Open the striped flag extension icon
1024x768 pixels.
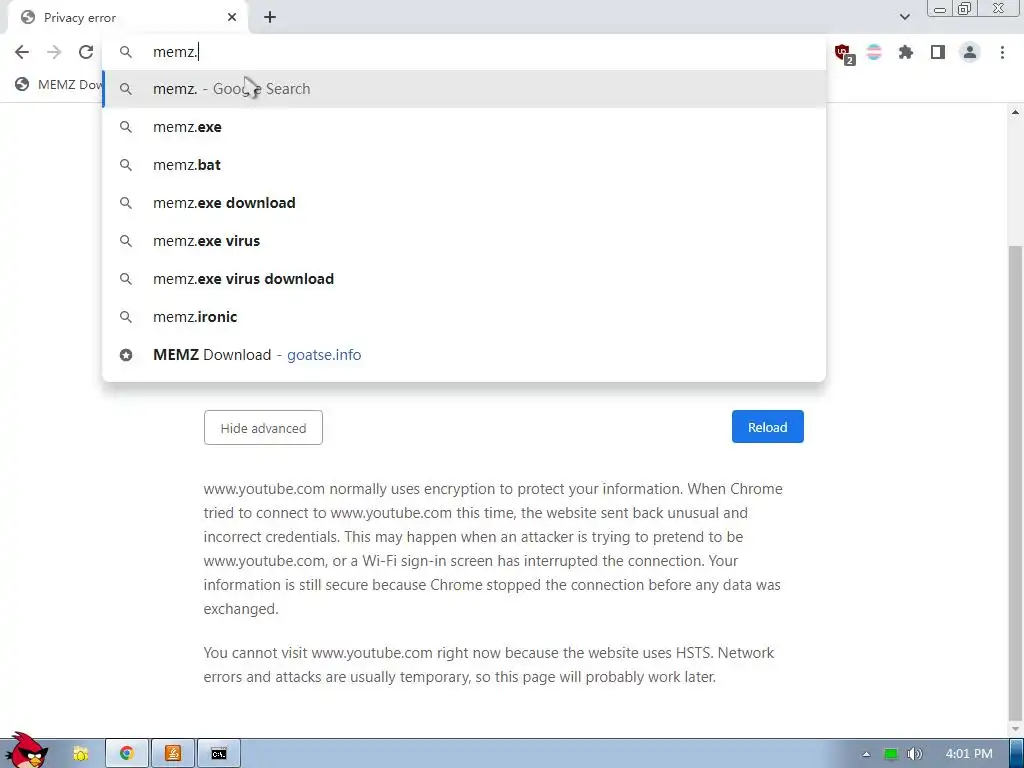pos(874,52)
